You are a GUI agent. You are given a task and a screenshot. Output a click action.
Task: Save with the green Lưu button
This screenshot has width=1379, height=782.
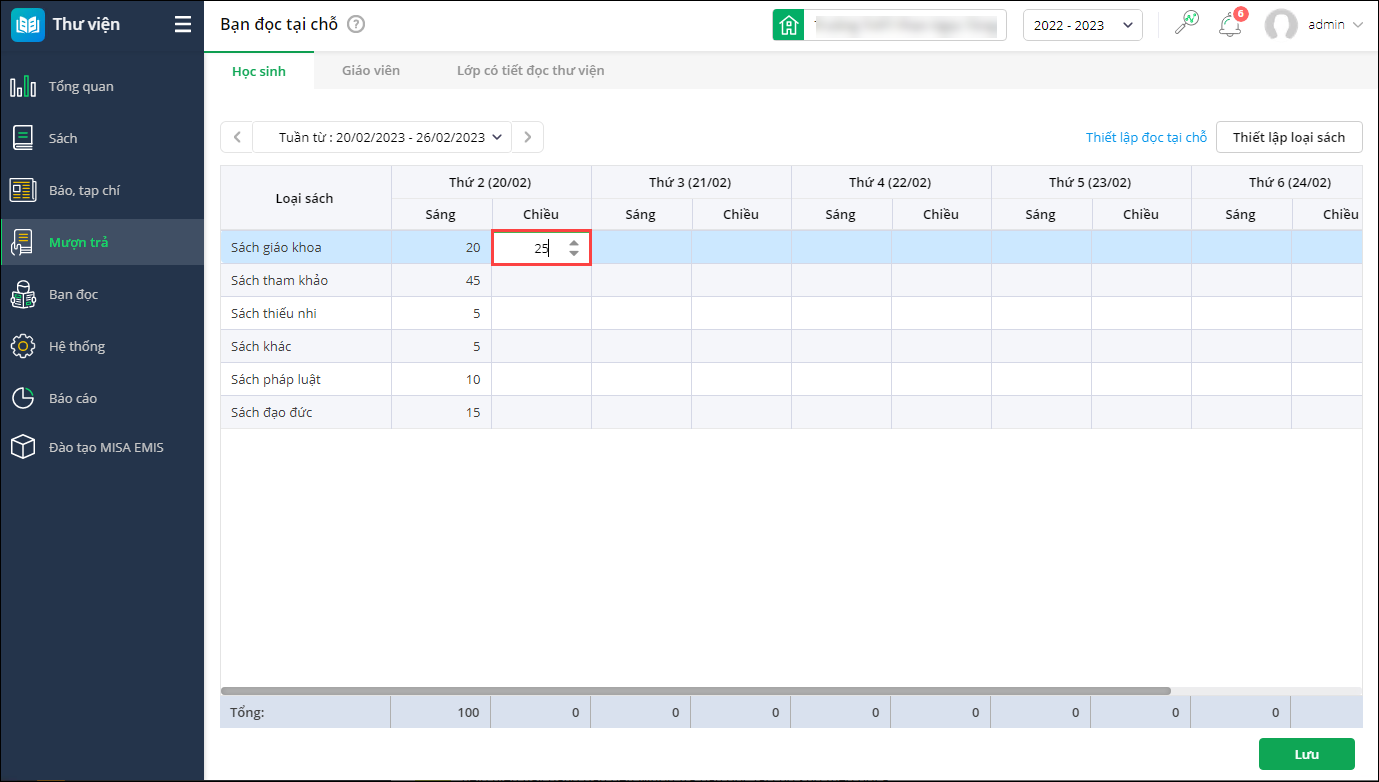(1306, 754)
